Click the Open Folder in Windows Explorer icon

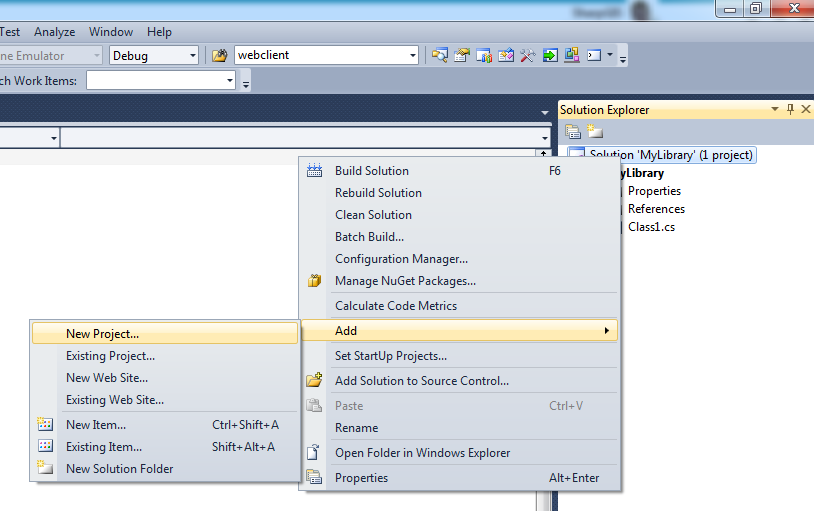(313, 452)
